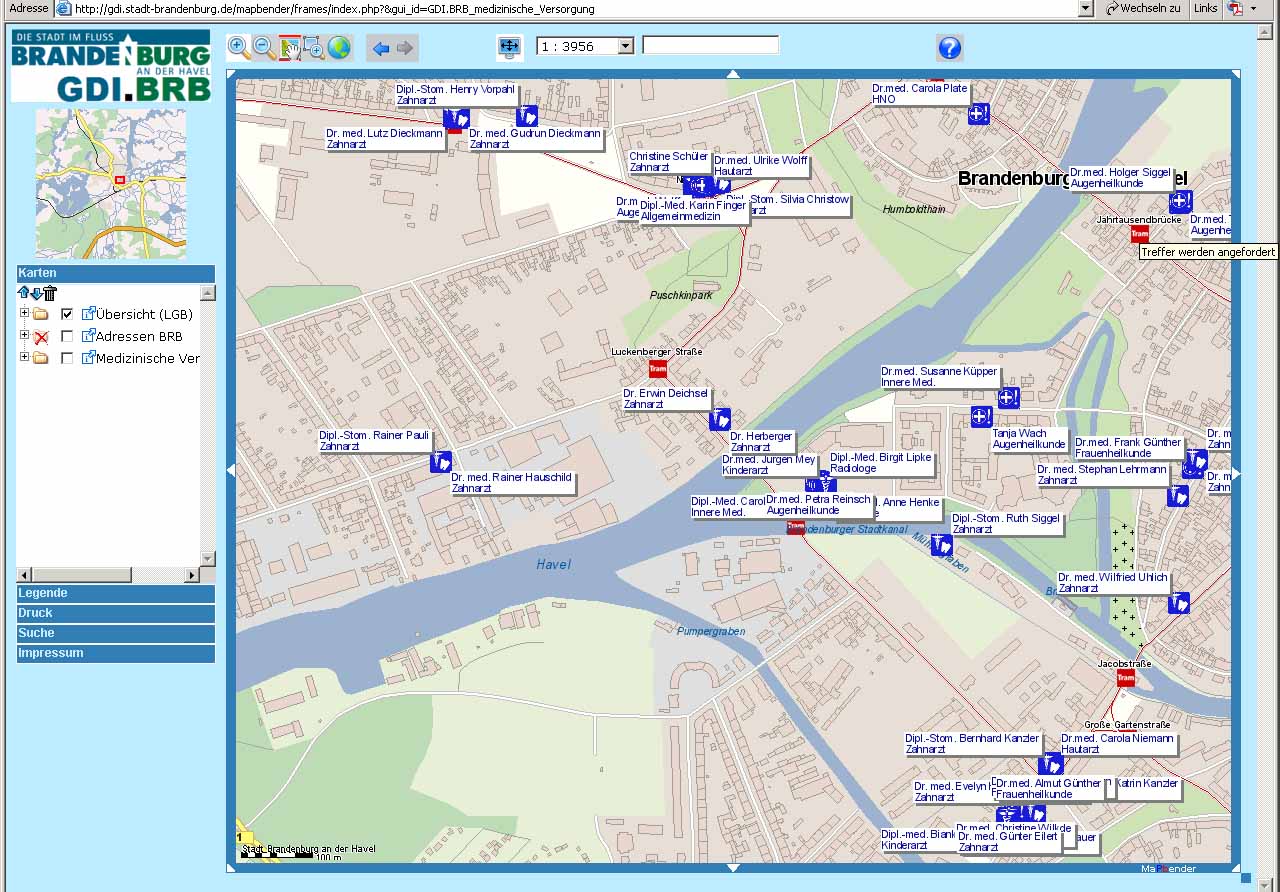Click the trash icon under Karten

50,293
